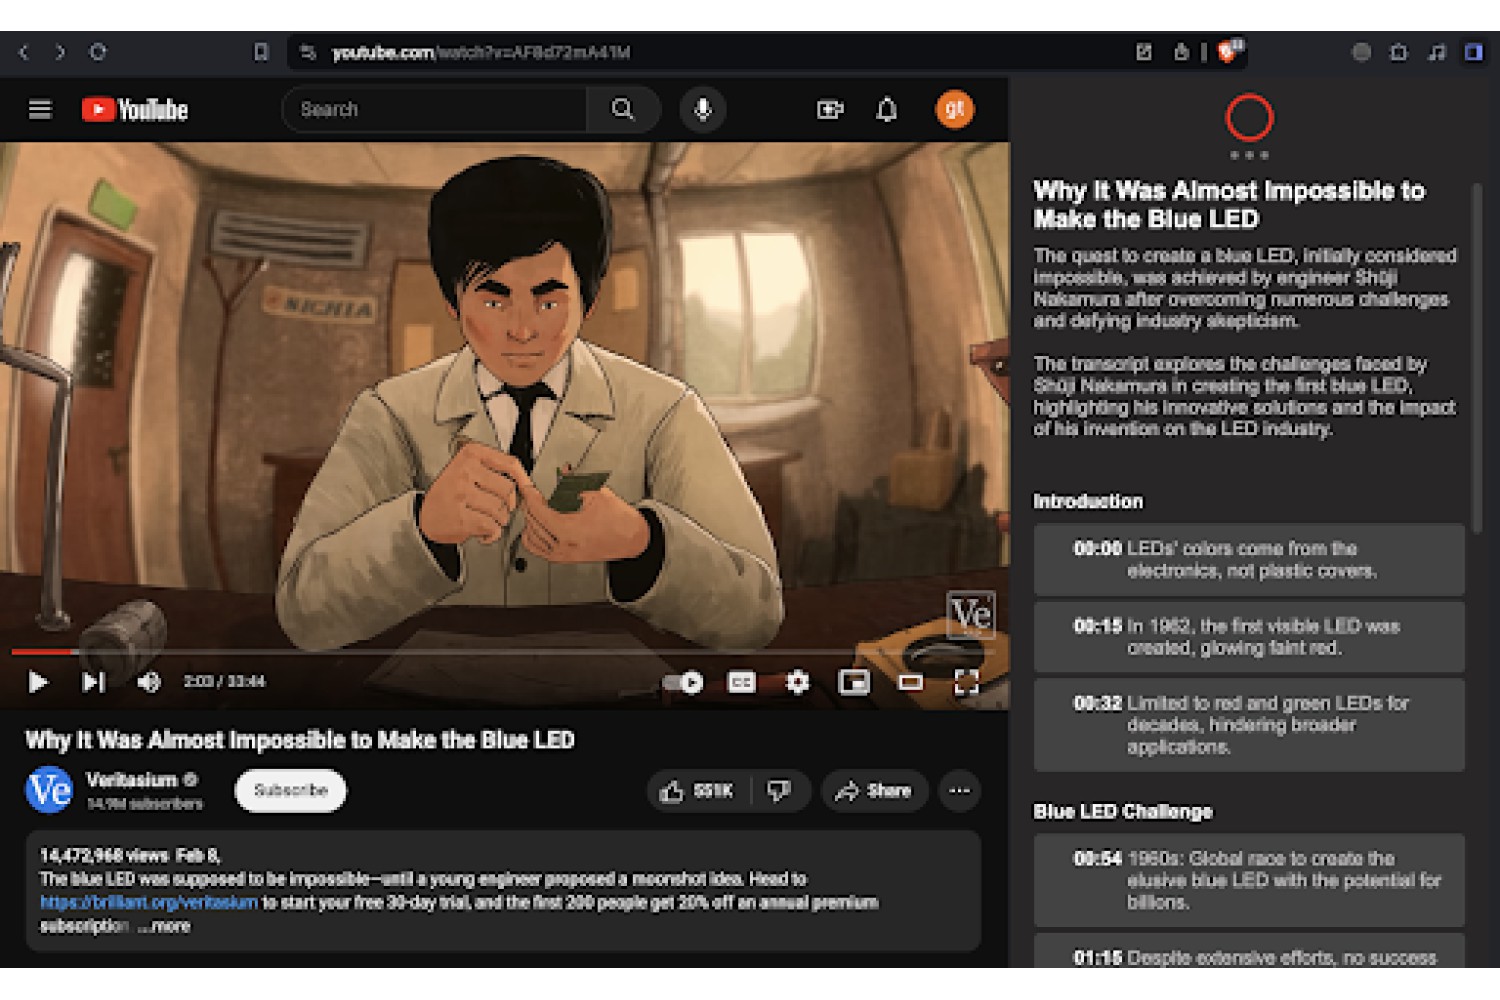Click the YouTube search field

coord(435,109)
